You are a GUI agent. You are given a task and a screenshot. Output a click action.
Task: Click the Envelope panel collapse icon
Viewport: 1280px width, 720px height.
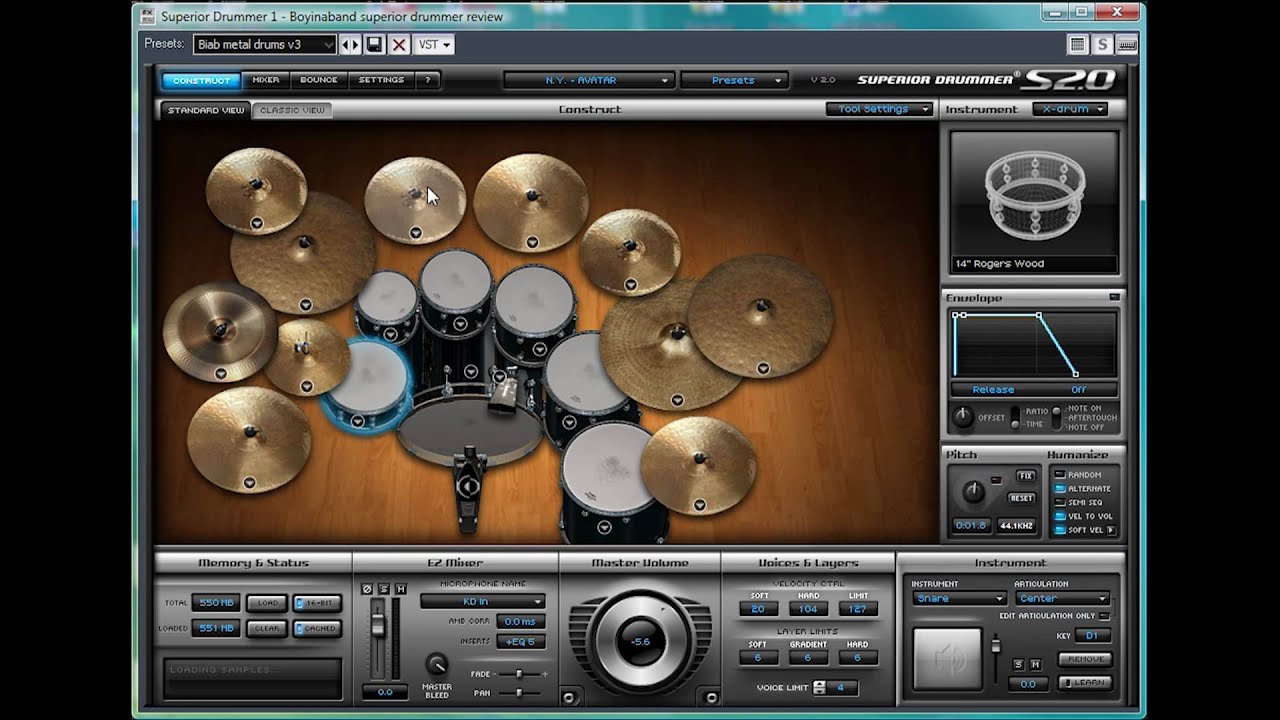(x=1114, y=297)
